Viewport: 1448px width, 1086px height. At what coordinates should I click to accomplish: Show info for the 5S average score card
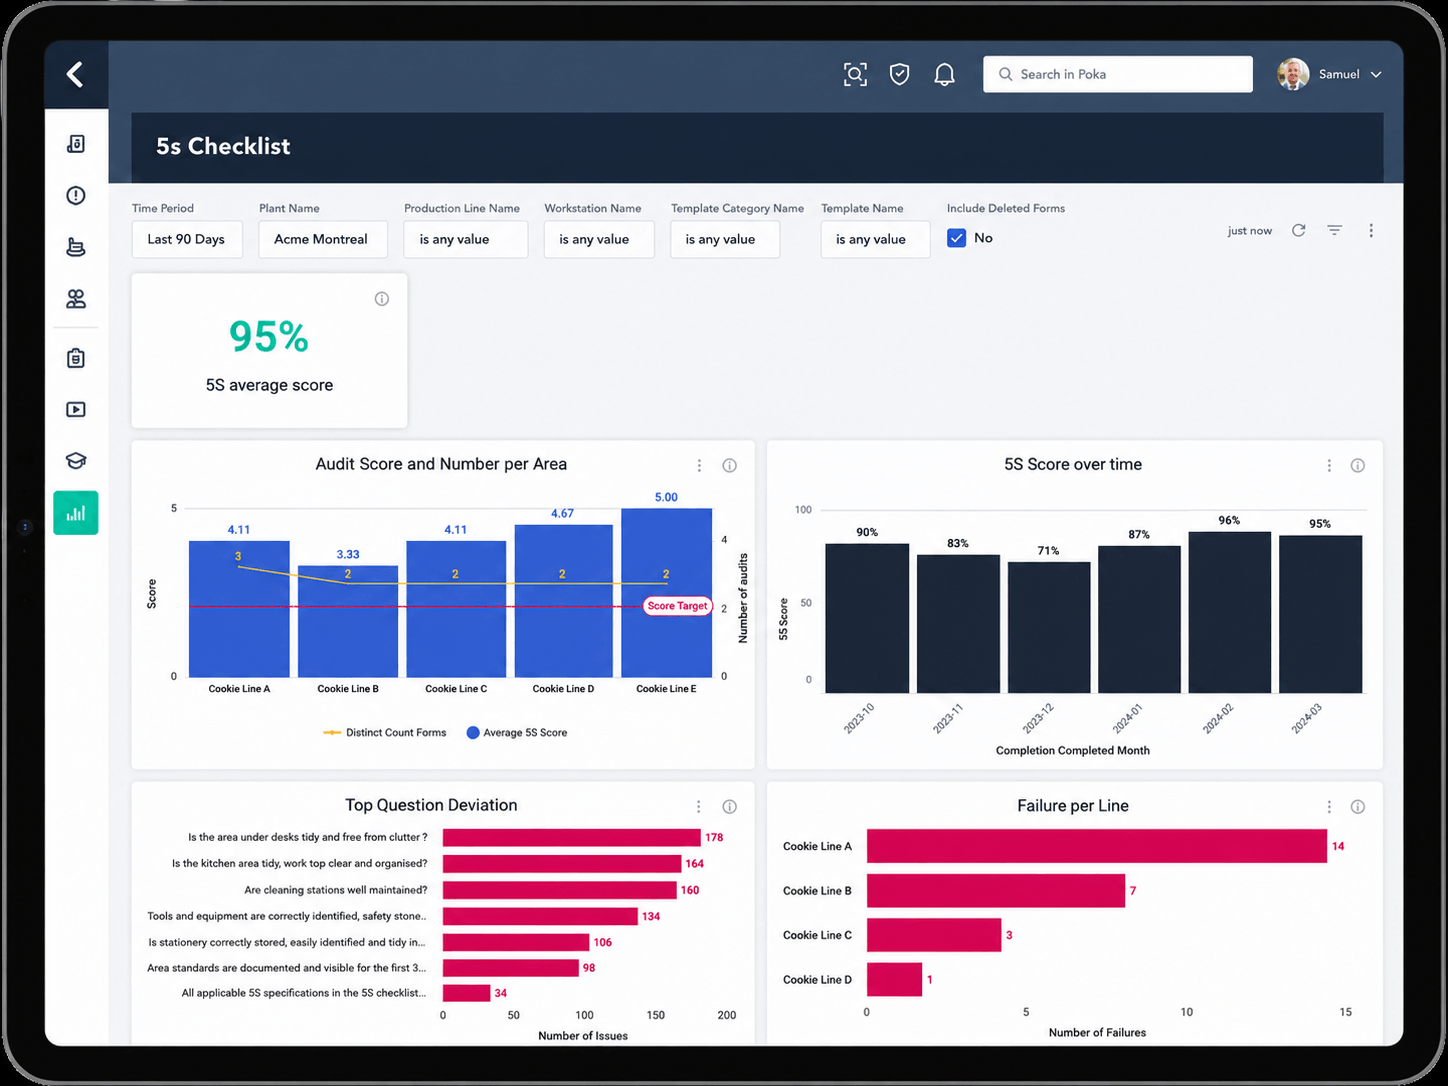(382, 299)
